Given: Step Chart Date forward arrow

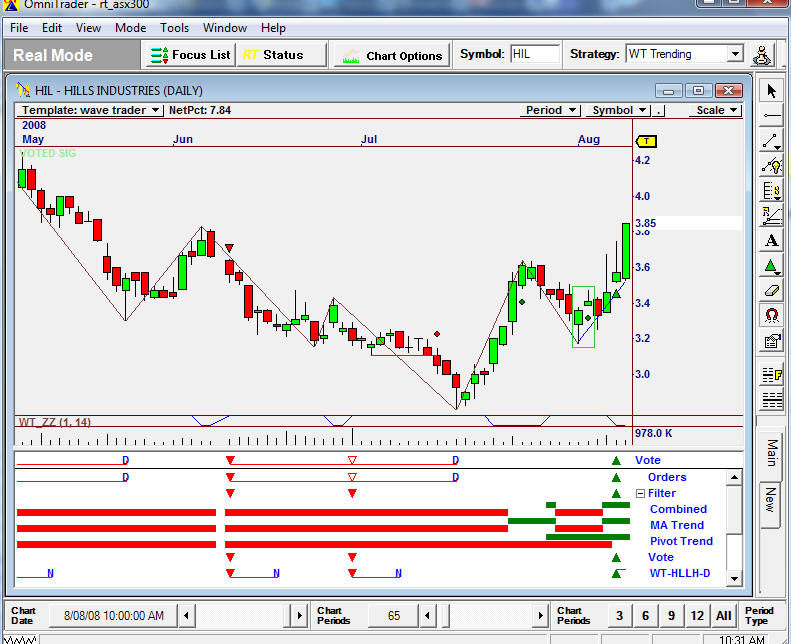Looking at the screenshot, I should [x=300, y=615].
